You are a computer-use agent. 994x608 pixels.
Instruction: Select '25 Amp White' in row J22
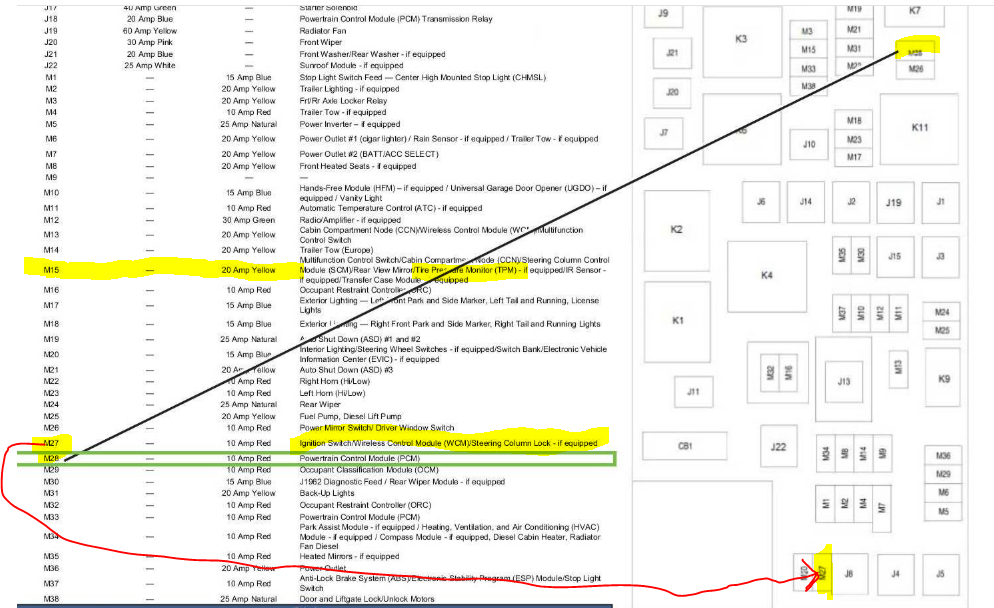tap(150, 65)
